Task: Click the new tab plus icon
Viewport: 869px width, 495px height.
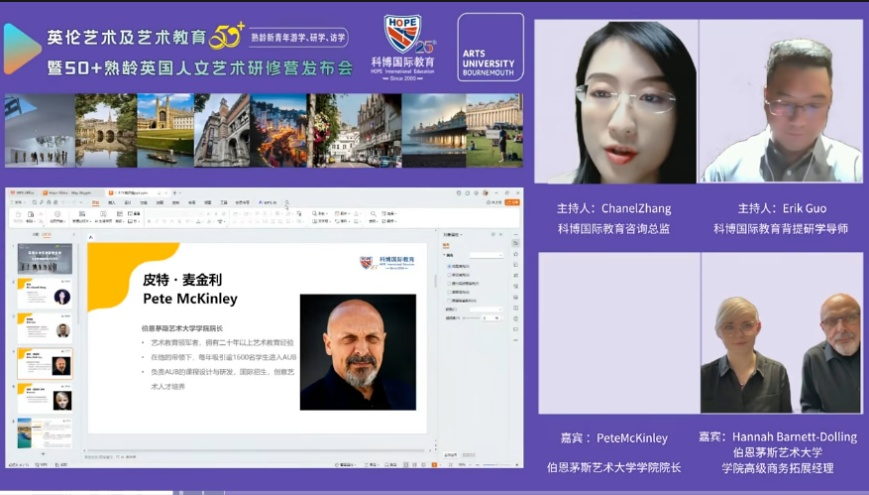Action: (172, 192)
